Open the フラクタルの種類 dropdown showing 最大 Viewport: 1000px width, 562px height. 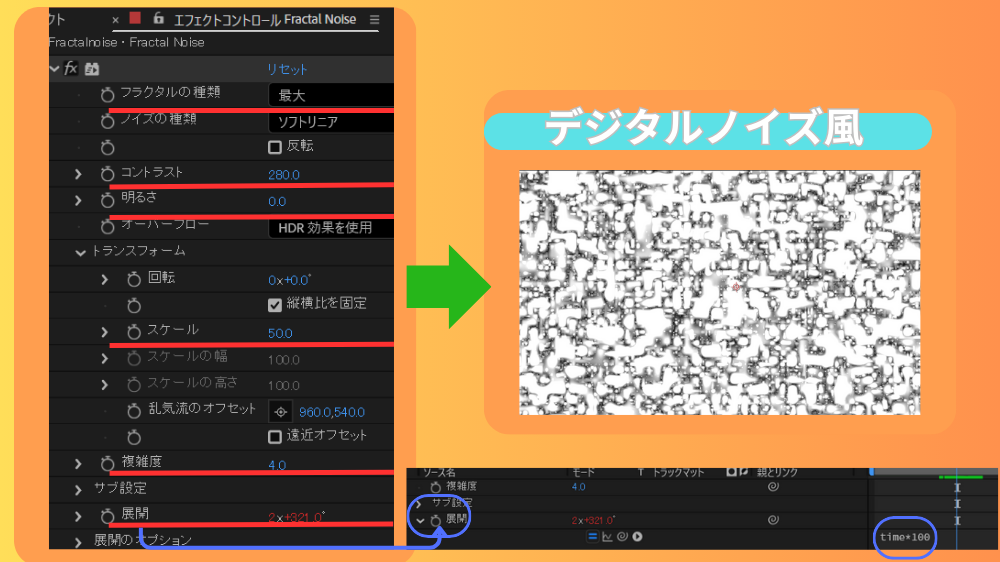click(330, 95)
